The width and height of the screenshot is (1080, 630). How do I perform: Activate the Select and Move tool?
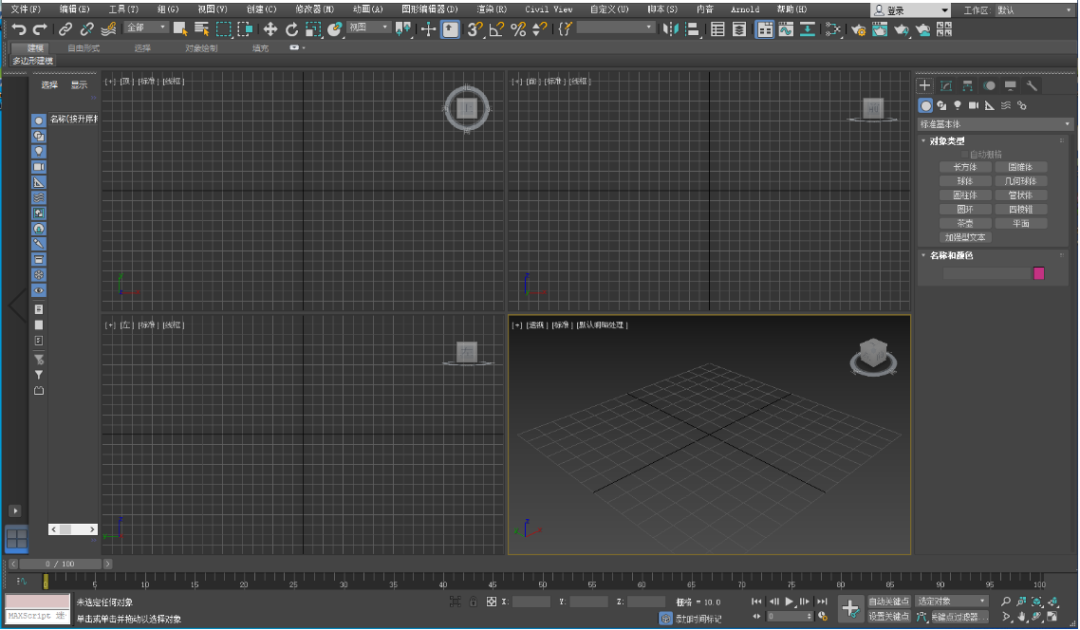coord(271,29)
